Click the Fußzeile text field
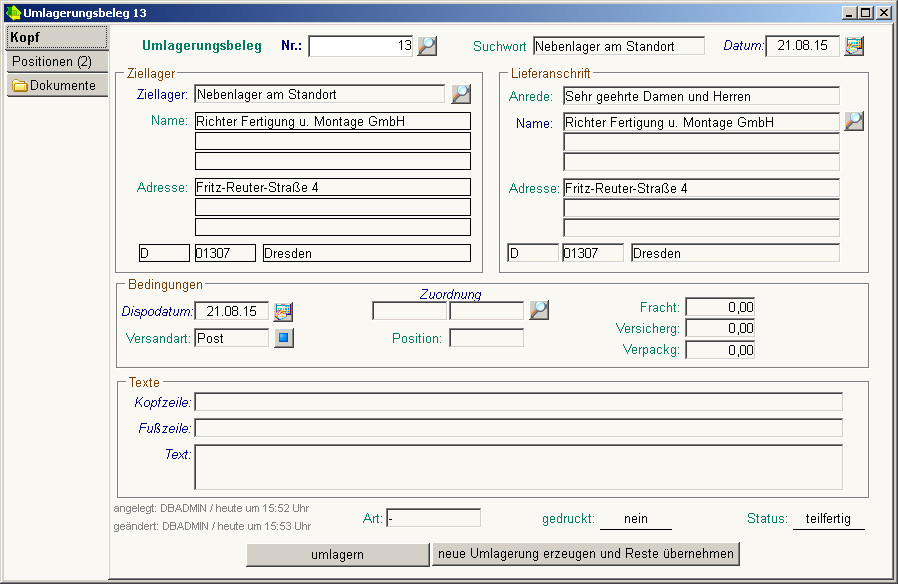This screenshot has height=584, width=898. (518, 428)
